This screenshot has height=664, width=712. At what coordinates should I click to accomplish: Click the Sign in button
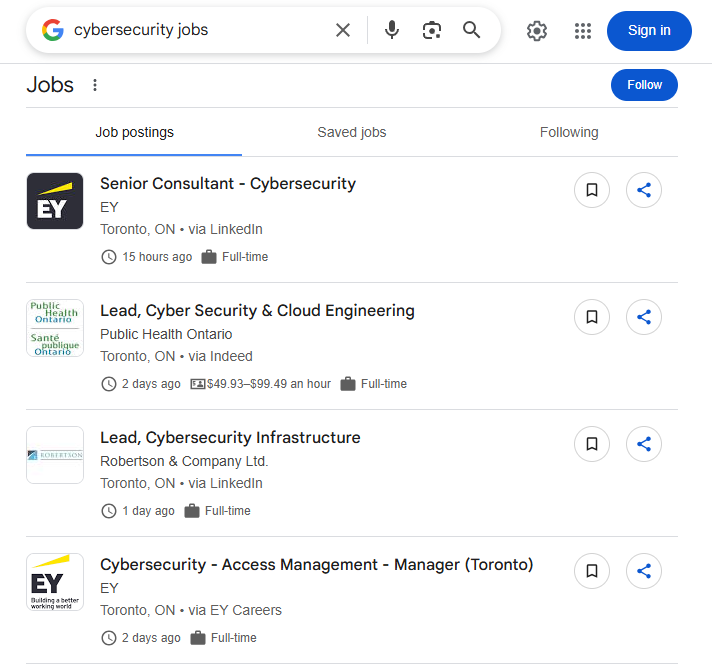tap(649, 31)
